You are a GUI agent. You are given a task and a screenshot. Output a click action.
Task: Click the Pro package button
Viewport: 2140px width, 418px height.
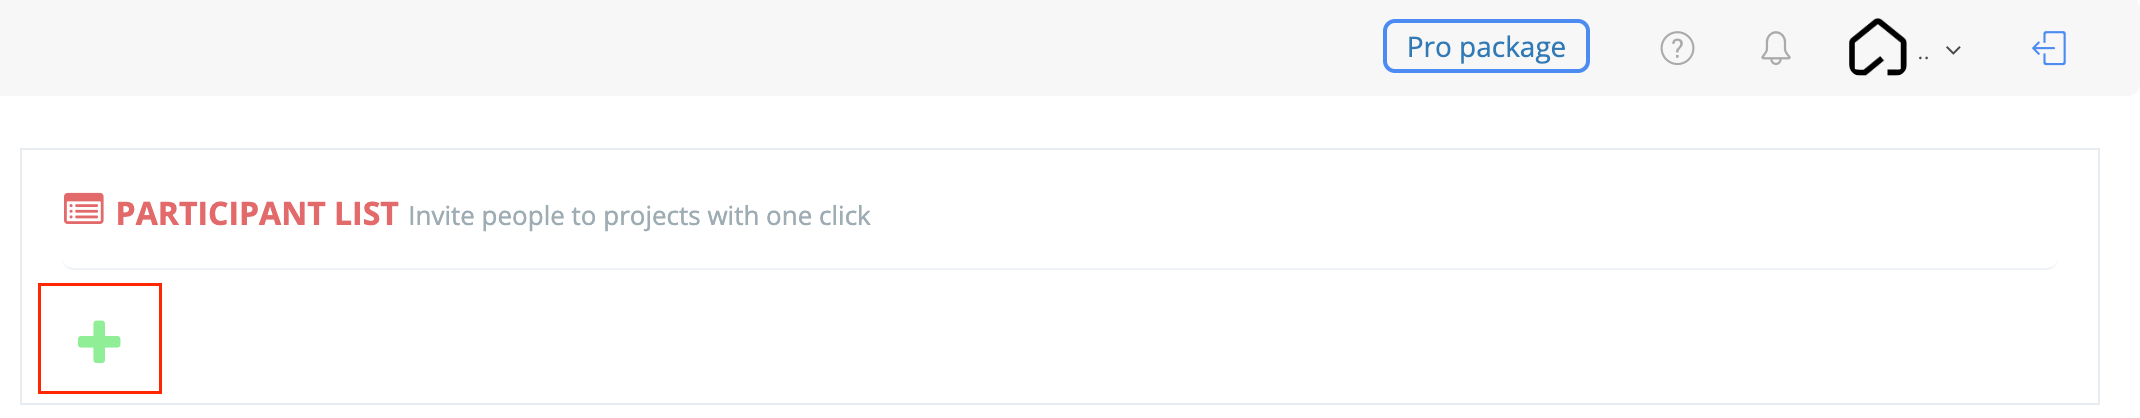[x=1486, y=47]
